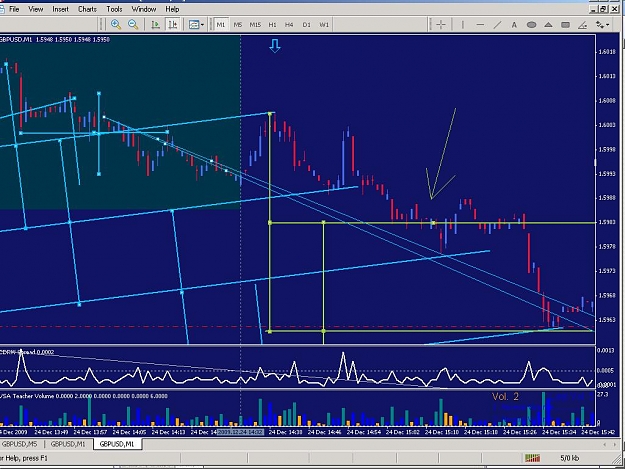The width and height of the screenshot is (625, 469).
Task: Open the Tools menu
Action: [114, 9]
